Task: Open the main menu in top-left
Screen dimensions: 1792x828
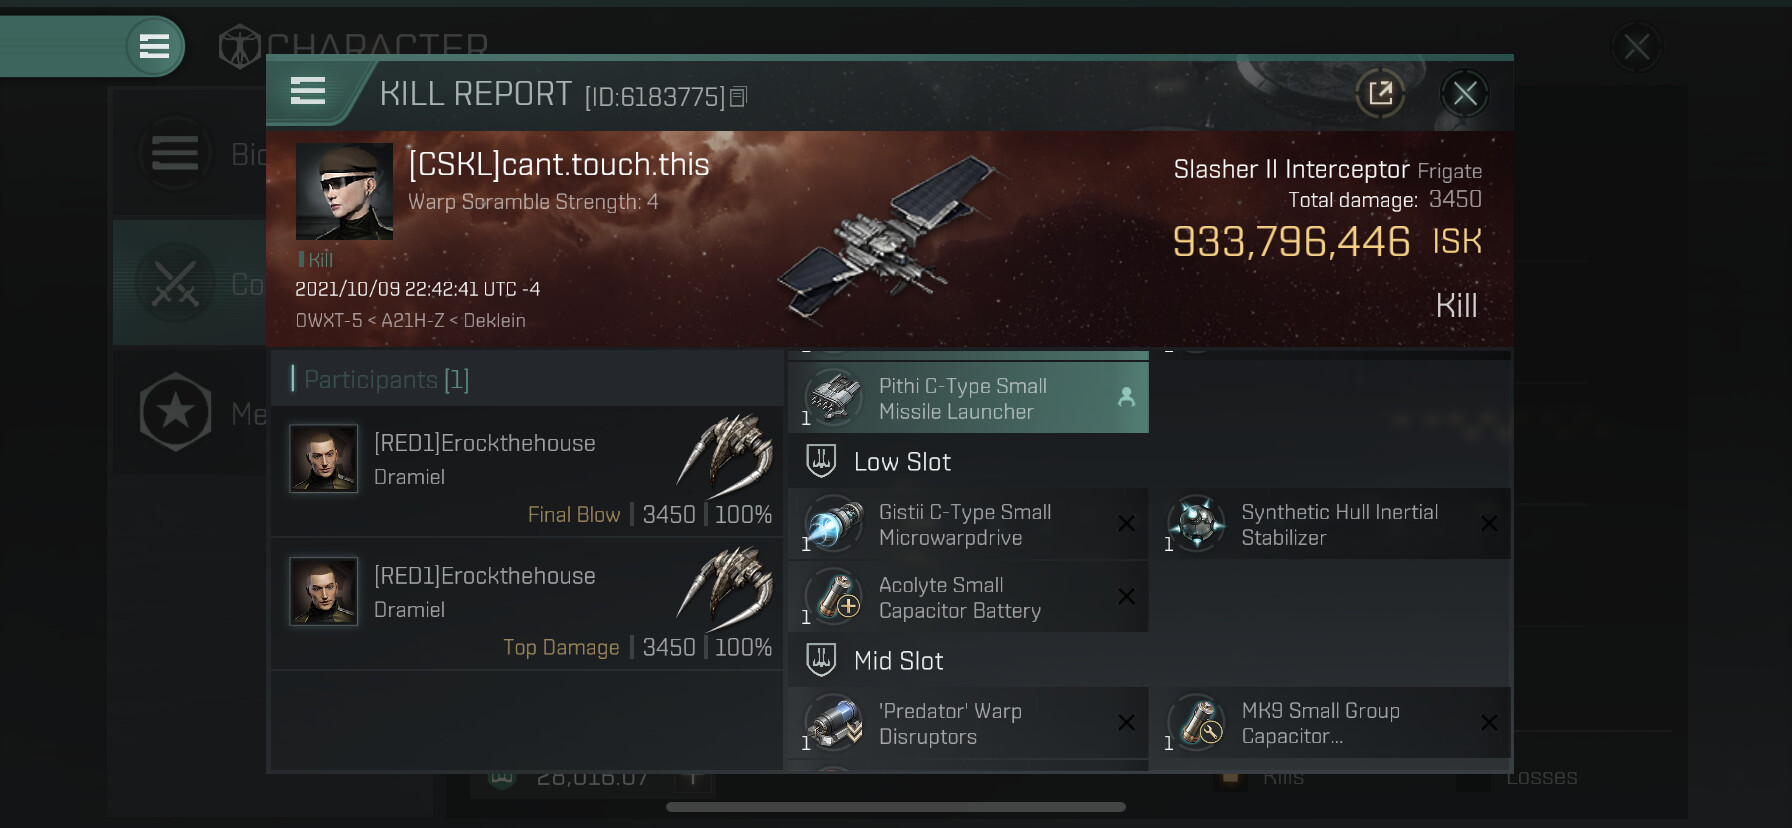Action: pos(154,46)
